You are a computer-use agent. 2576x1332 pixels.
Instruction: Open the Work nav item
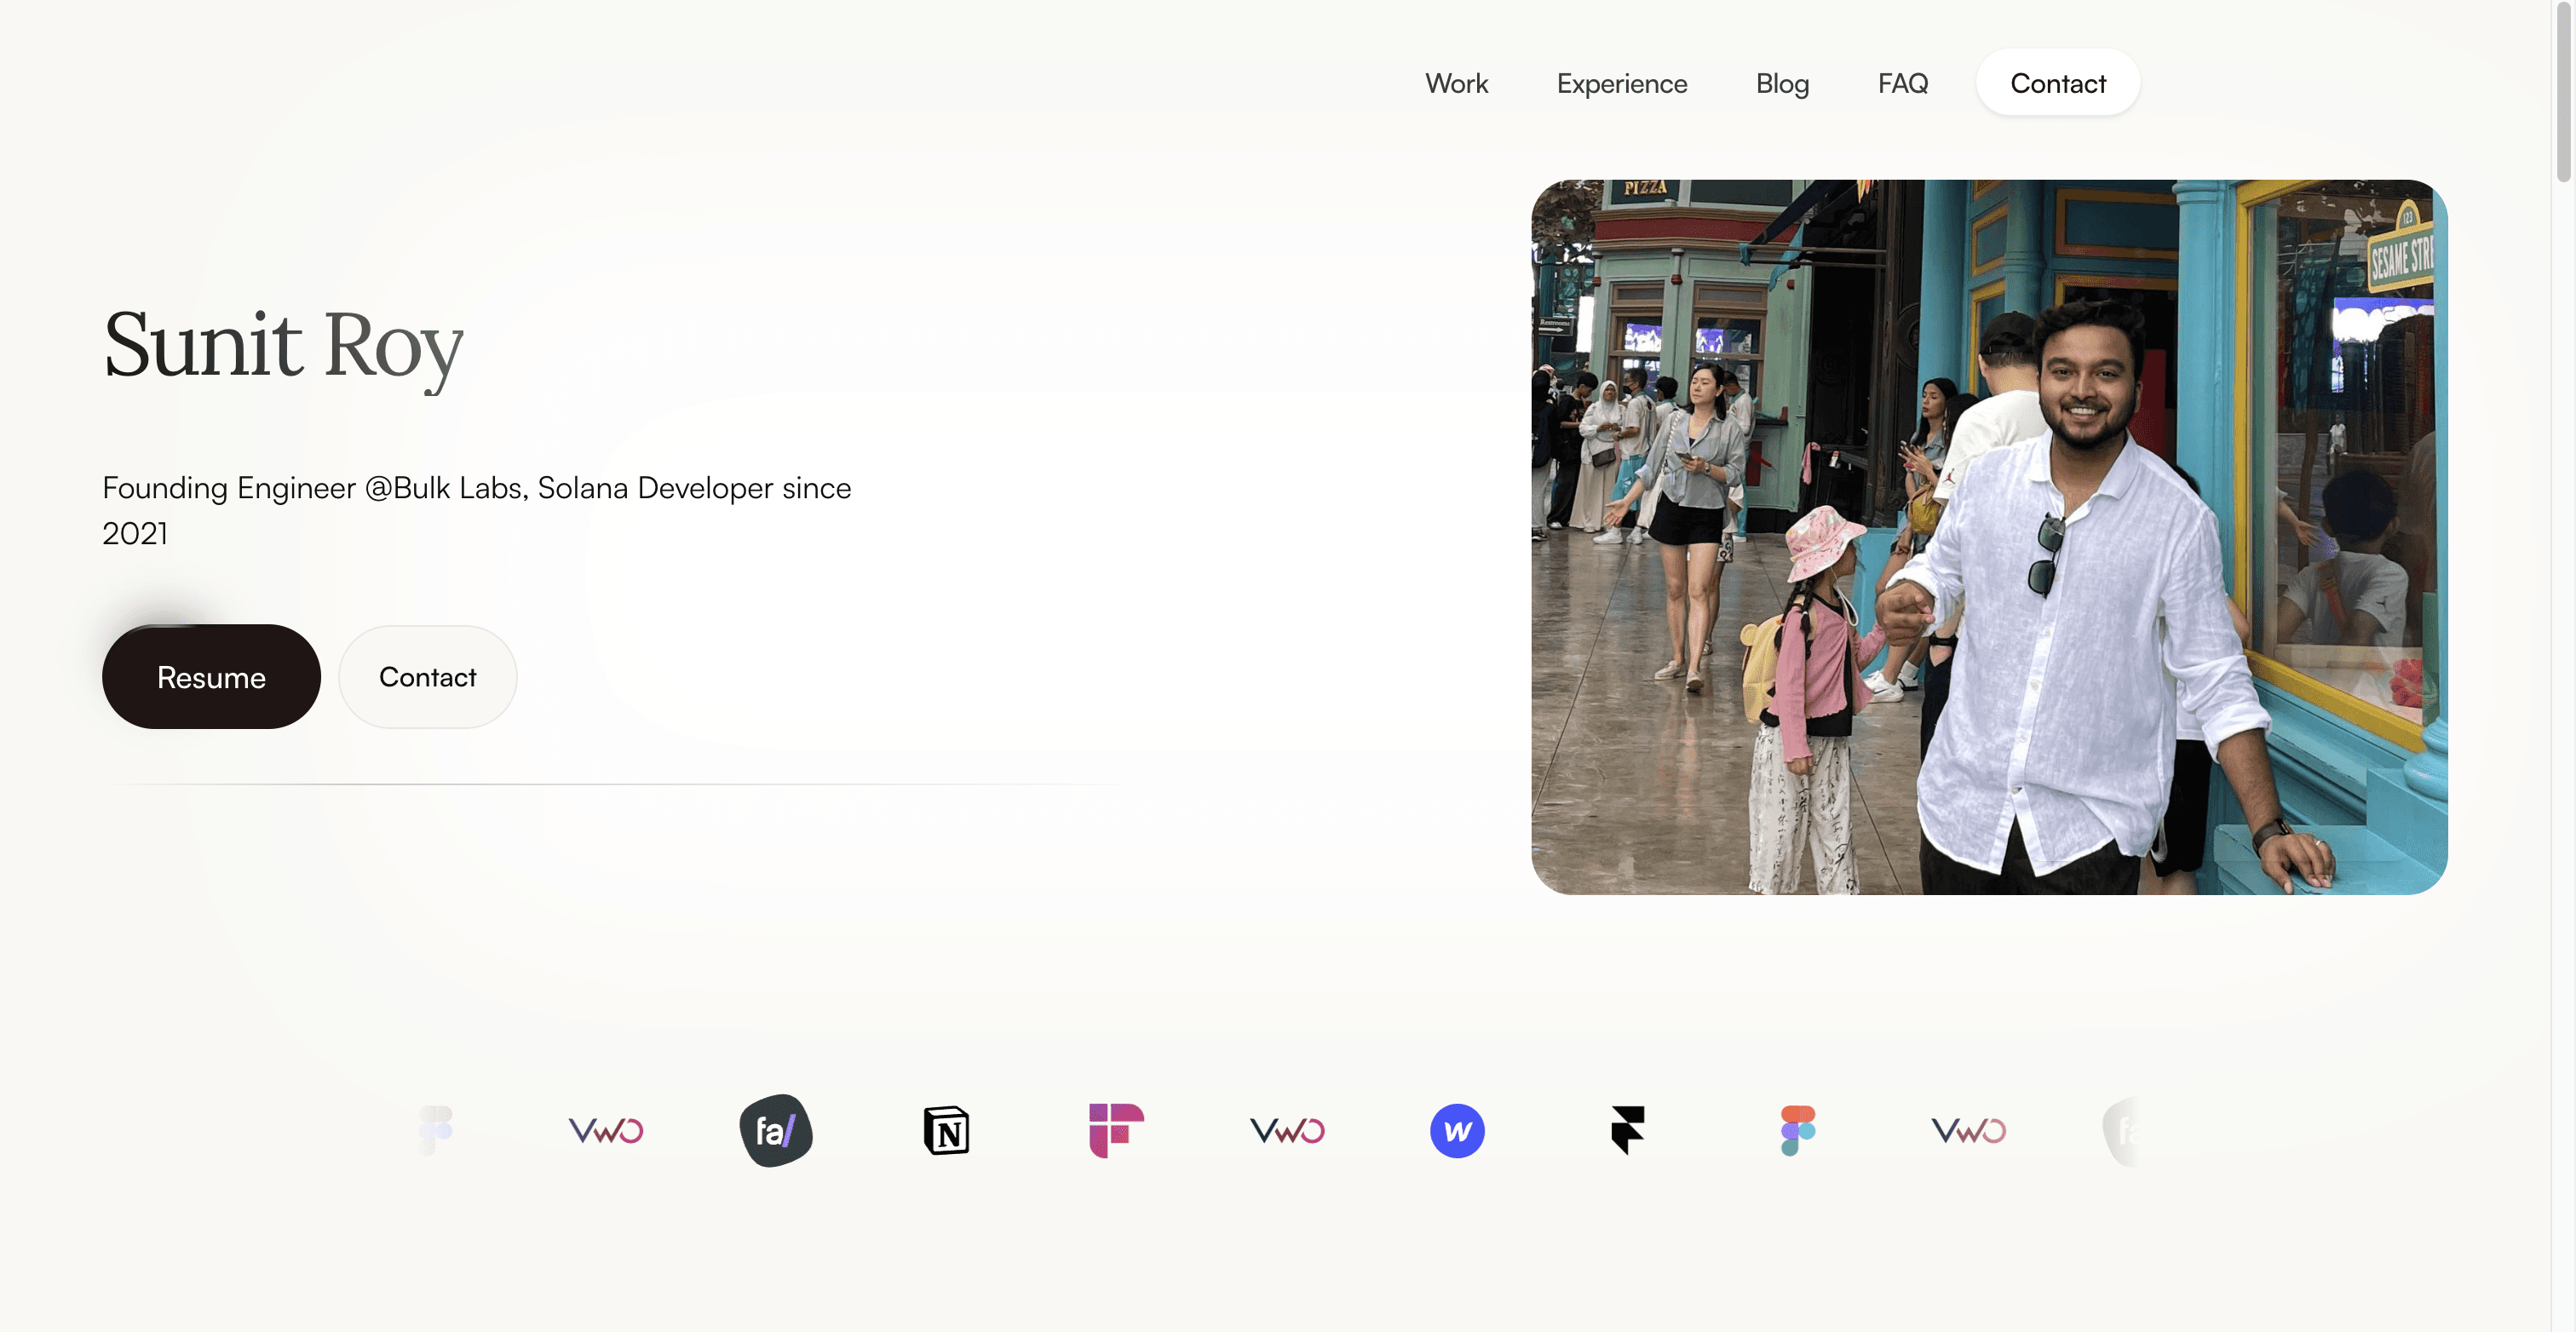coord(1456,83)
